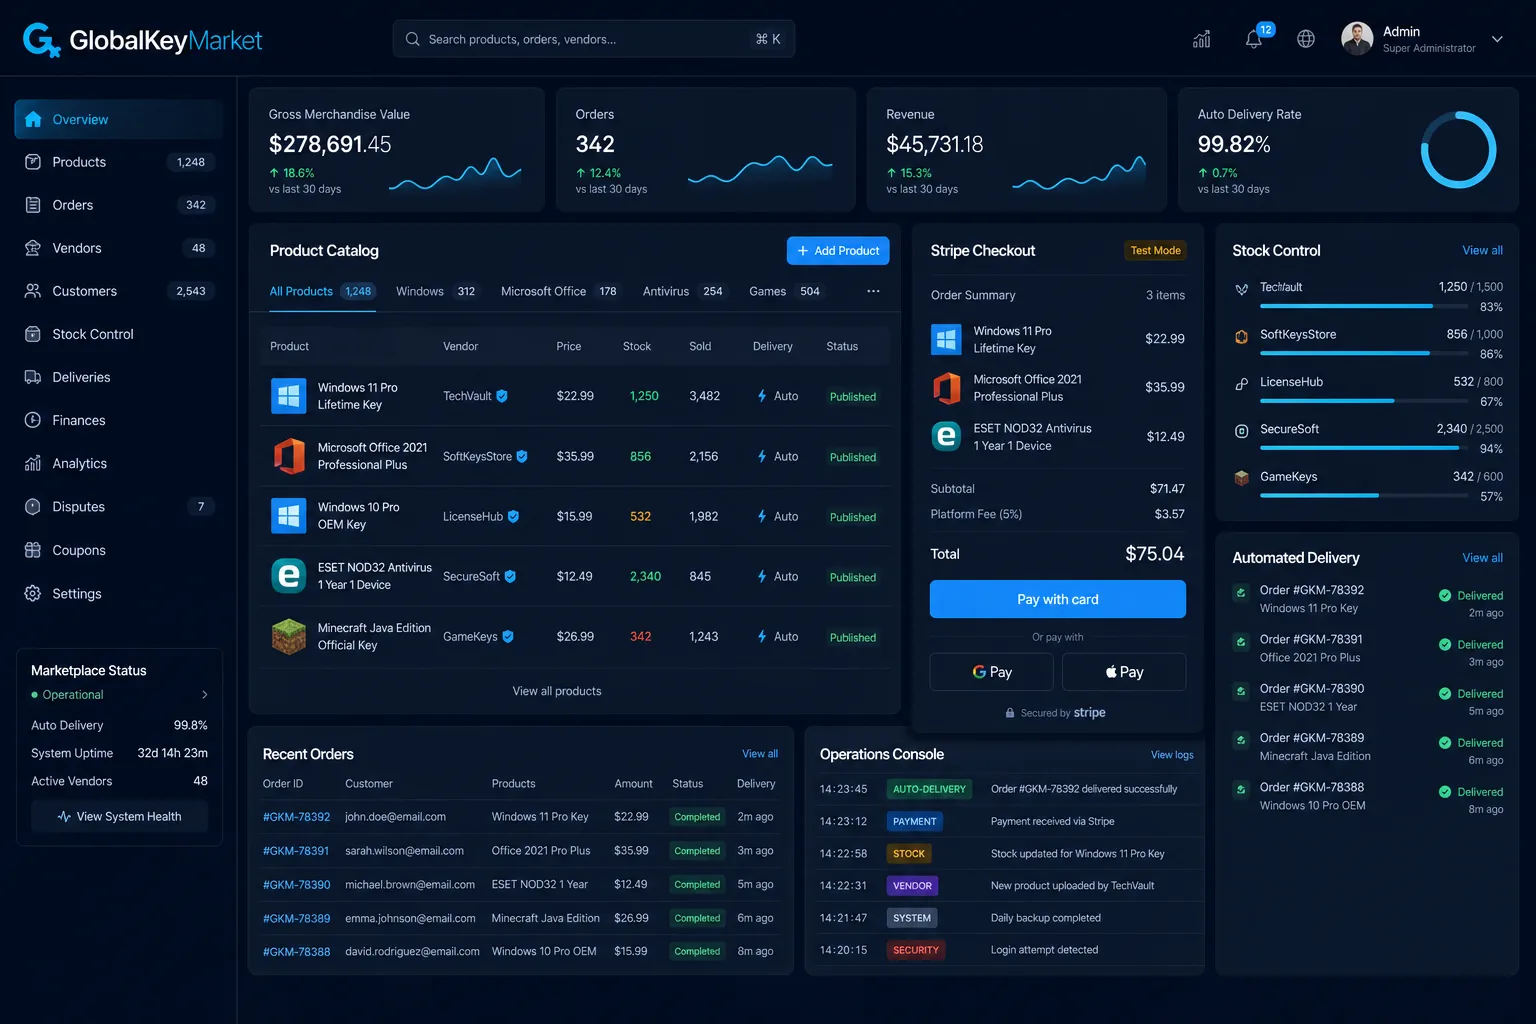Click Microsoft Office 2021 icon in catalog

[x=289, y=456]
